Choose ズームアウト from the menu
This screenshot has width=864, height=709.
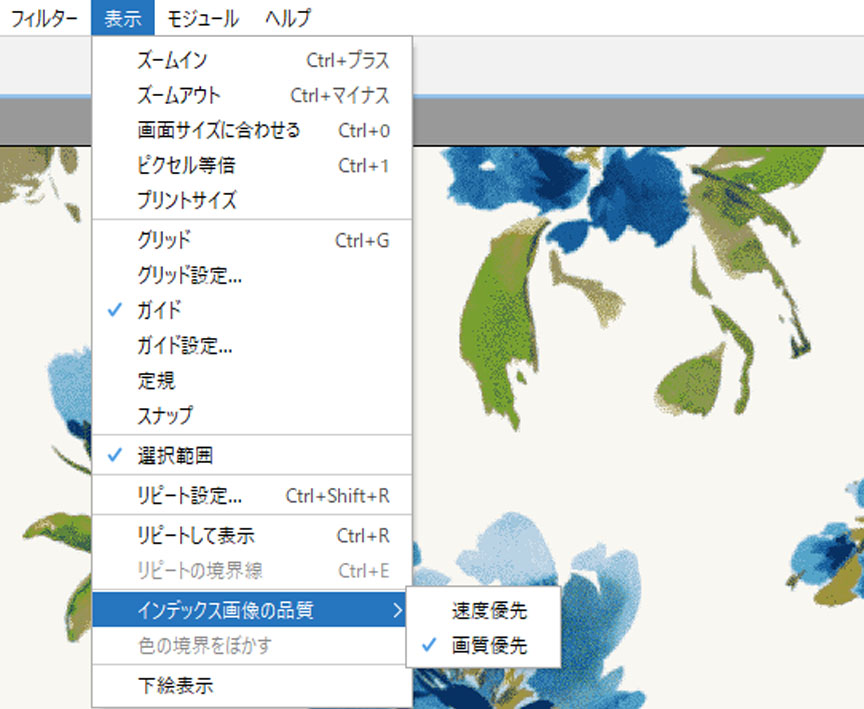pyautogui.click(x=252, y=95)
